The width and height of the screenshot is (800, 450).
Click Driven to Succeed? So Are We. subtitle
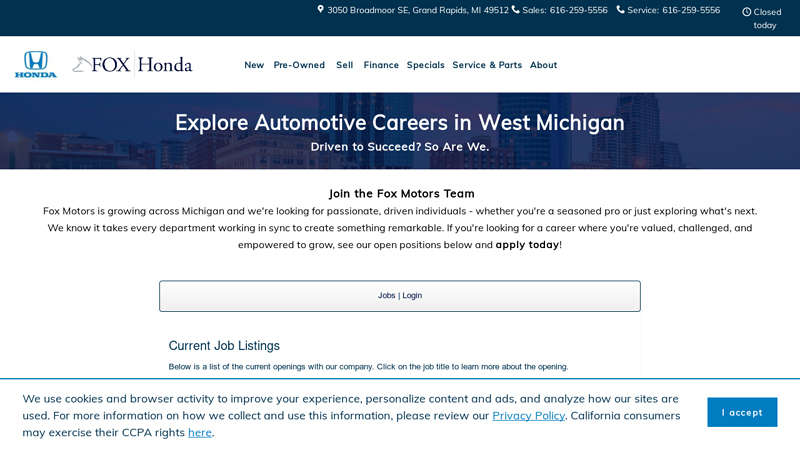tap(400, 146)
